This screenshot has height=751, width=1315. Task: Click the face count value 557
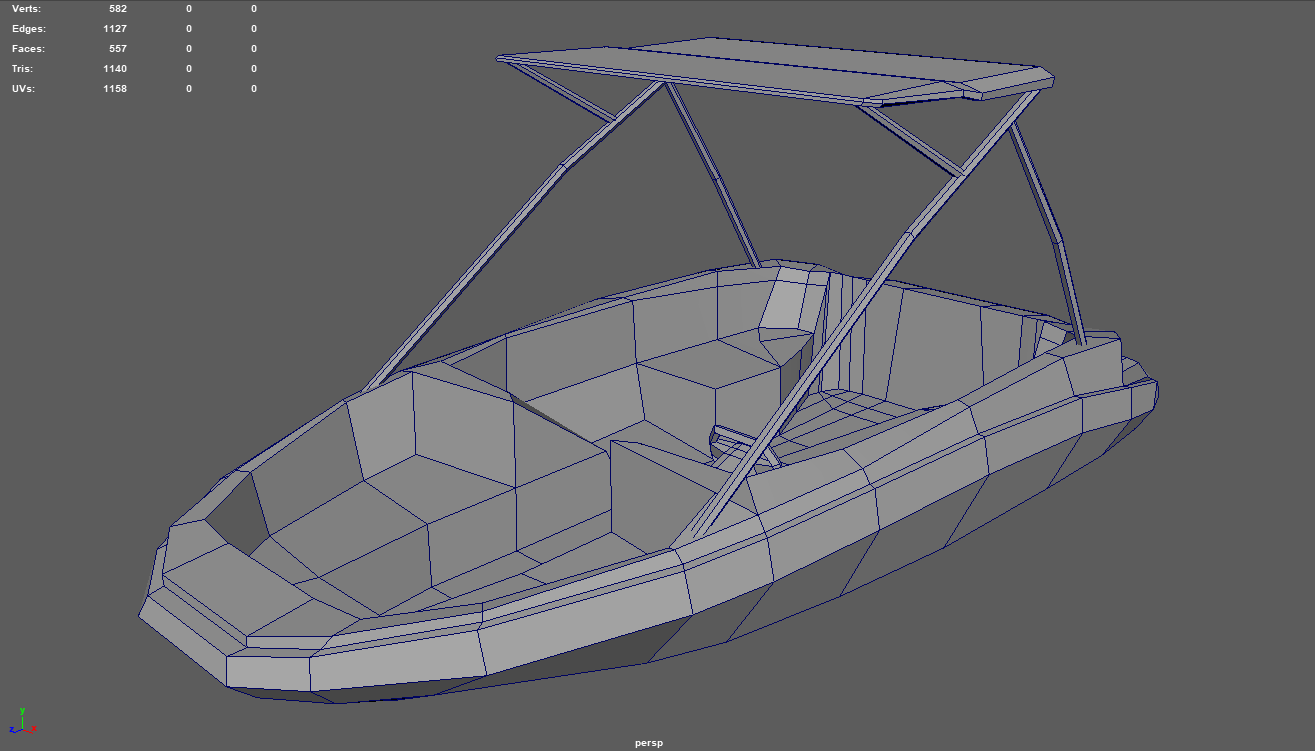[118, 49]
